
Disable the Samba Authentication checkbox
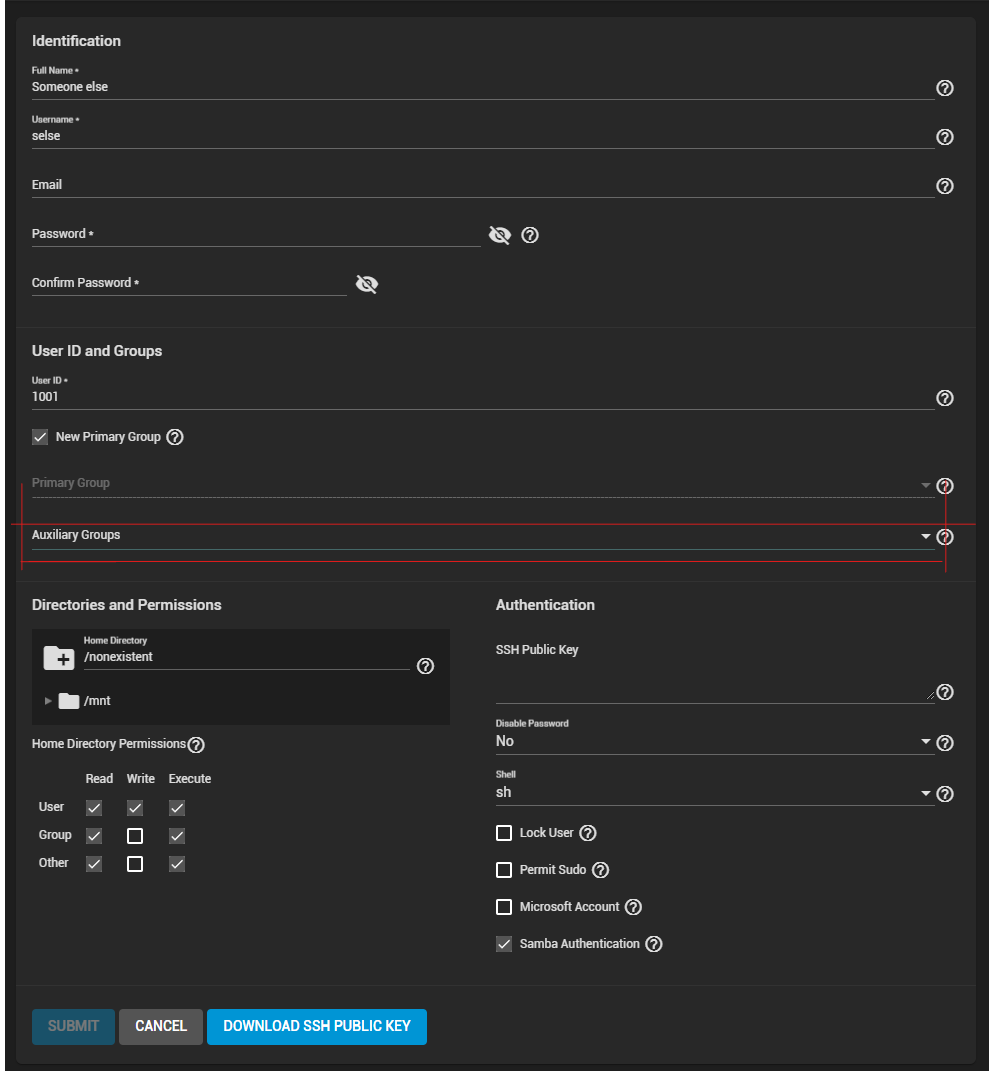point(504,944)
